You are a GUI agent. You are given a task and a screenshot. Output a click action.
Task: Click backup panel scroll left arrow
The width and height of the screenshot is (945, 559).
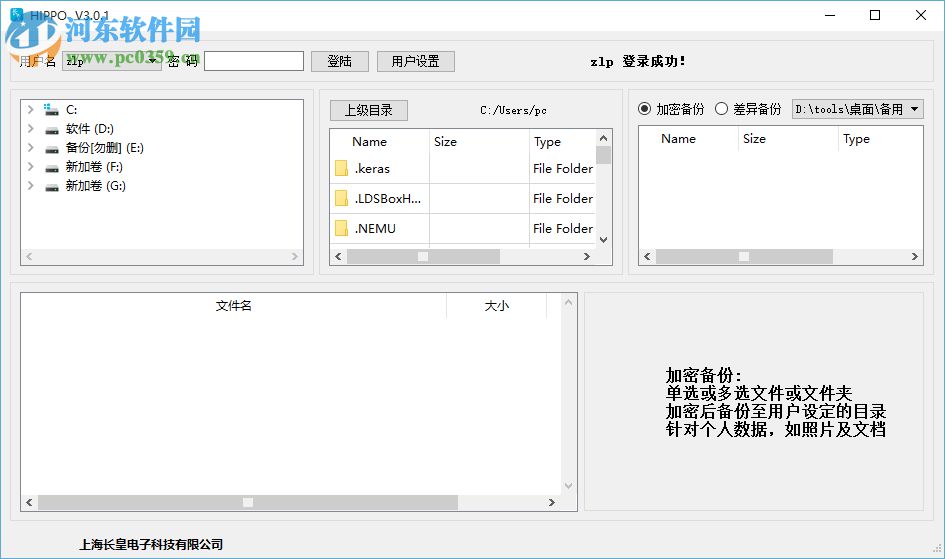pos(647,257)
